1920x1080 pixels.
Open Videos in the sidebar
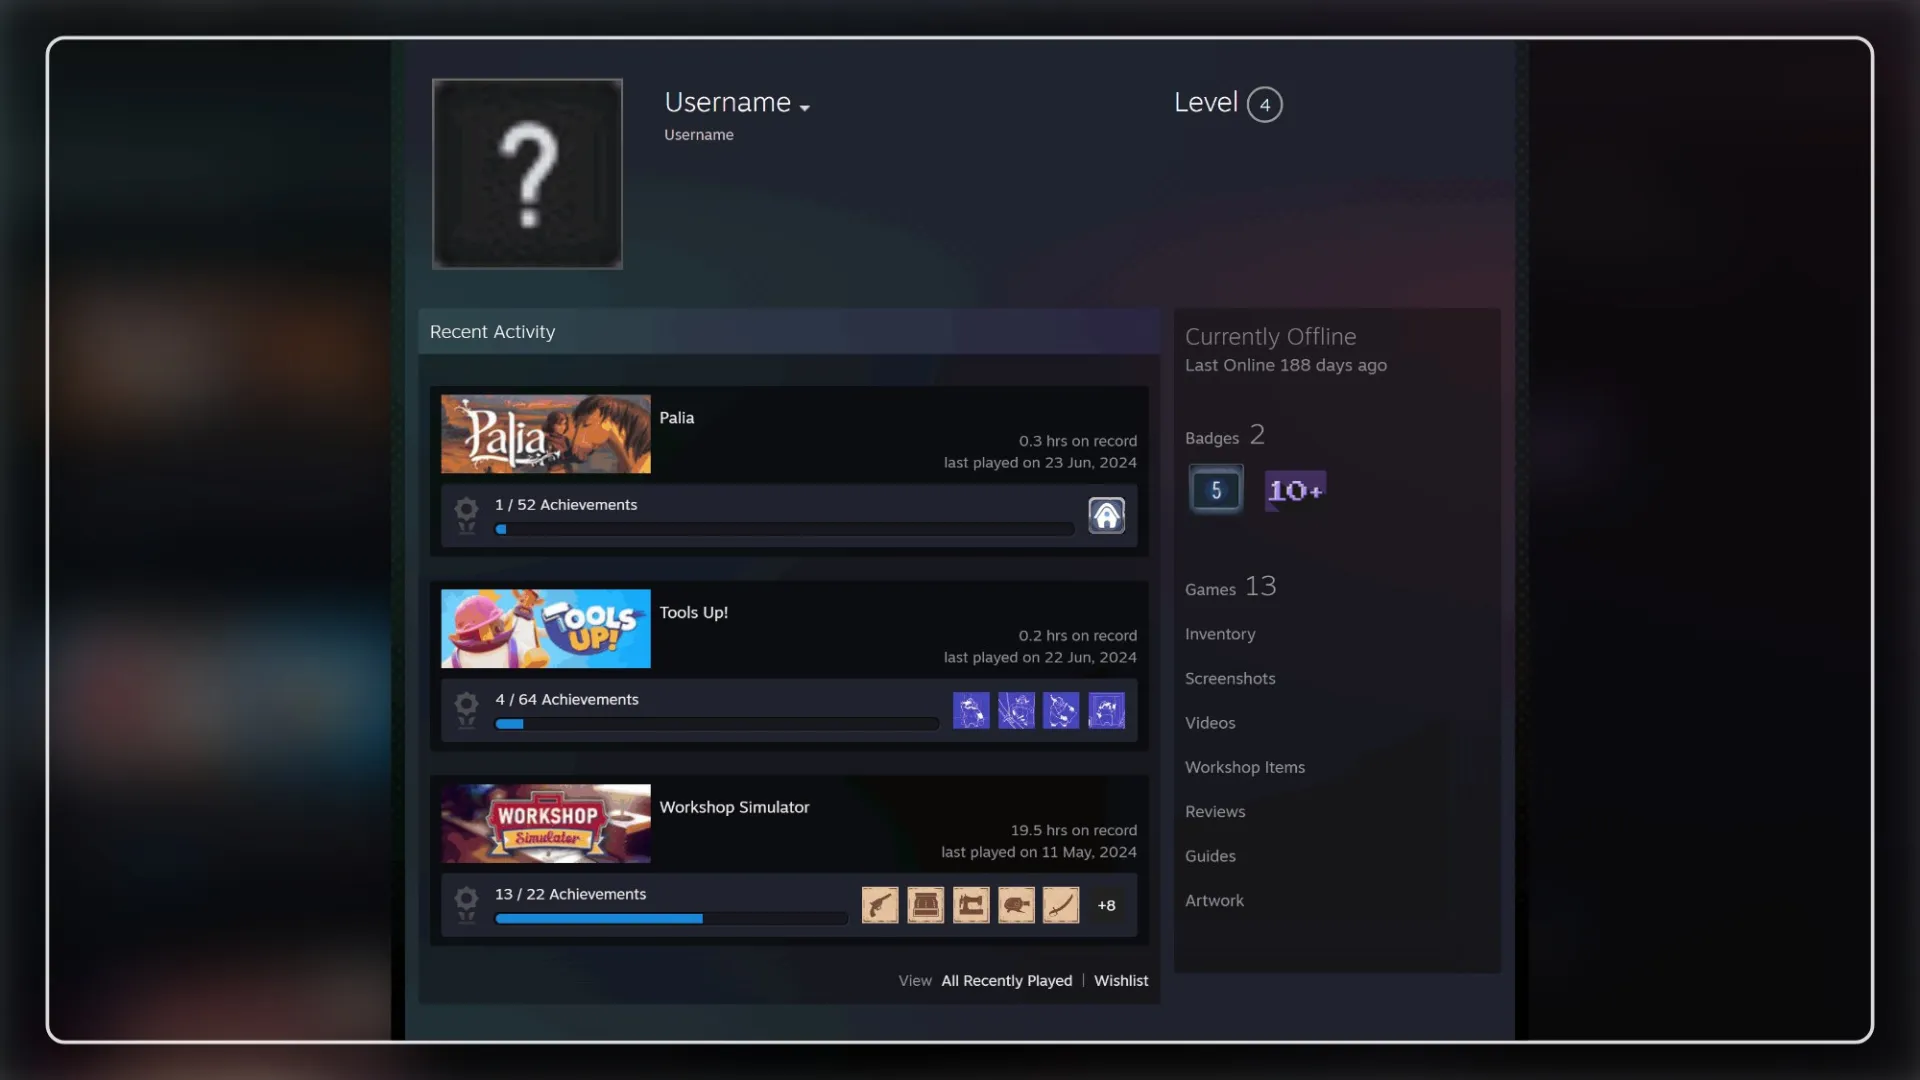[x=1210, y=723]
